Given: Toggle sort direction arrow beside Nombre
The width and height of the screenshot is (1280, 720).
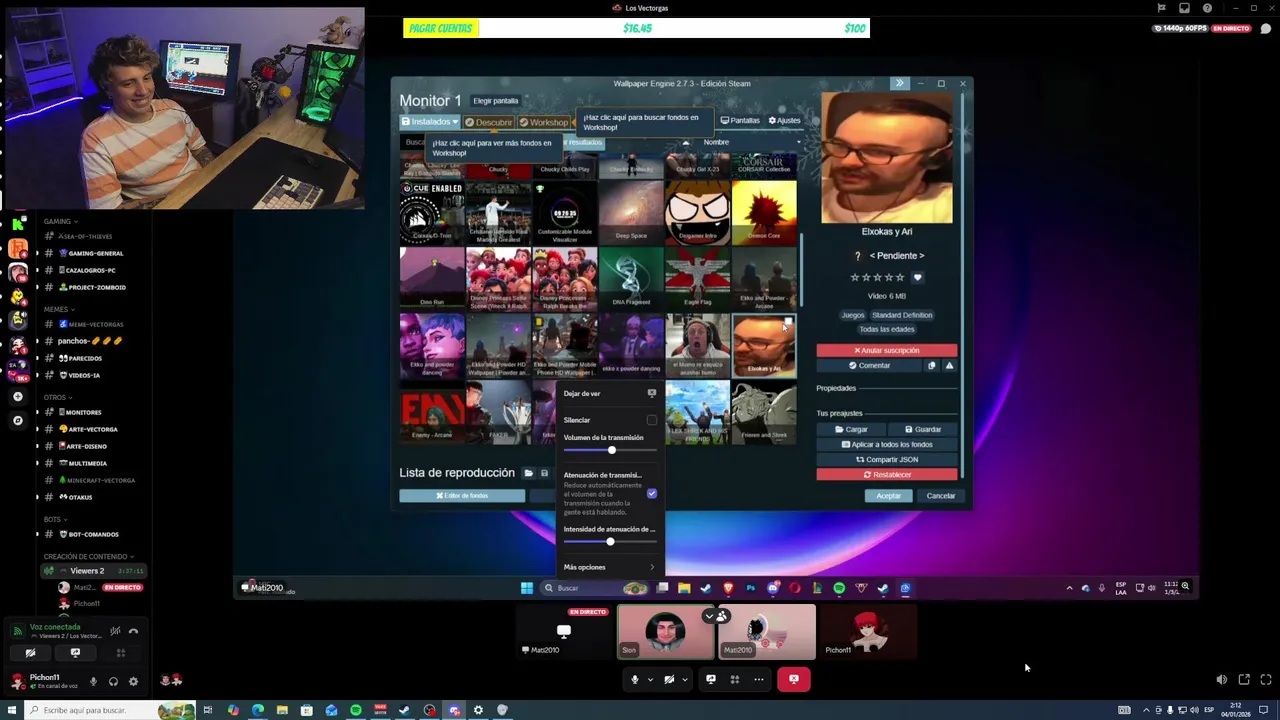Looking at the screenshot, I should tap(686, 142).
